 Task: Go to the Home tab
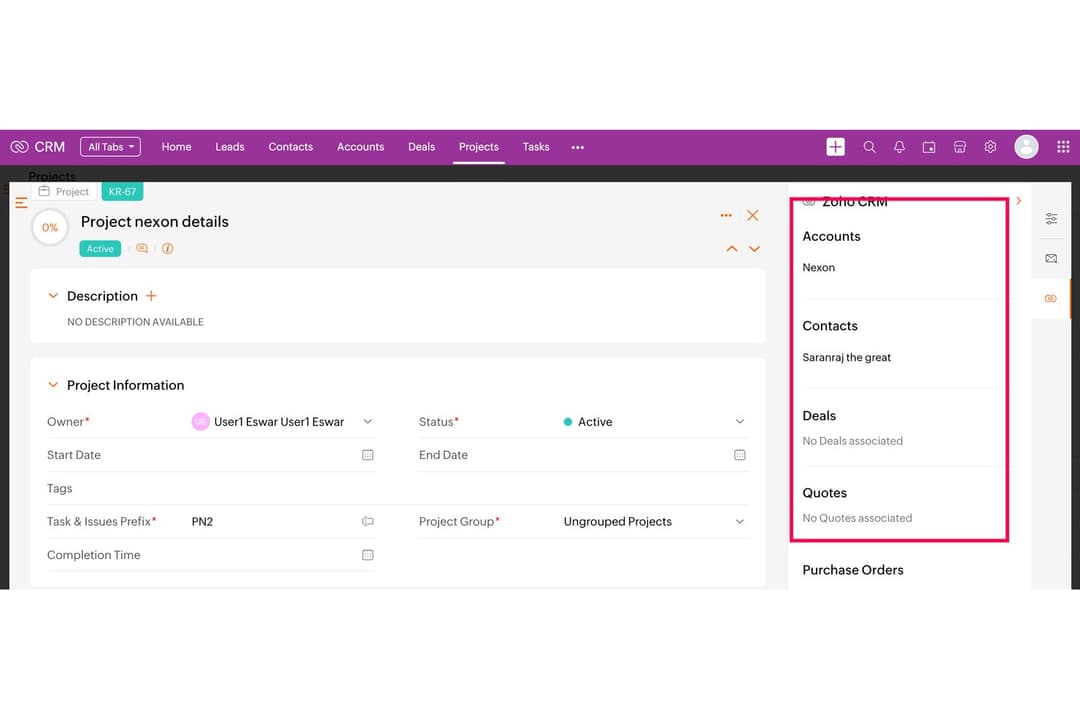[x=176, y=147]
